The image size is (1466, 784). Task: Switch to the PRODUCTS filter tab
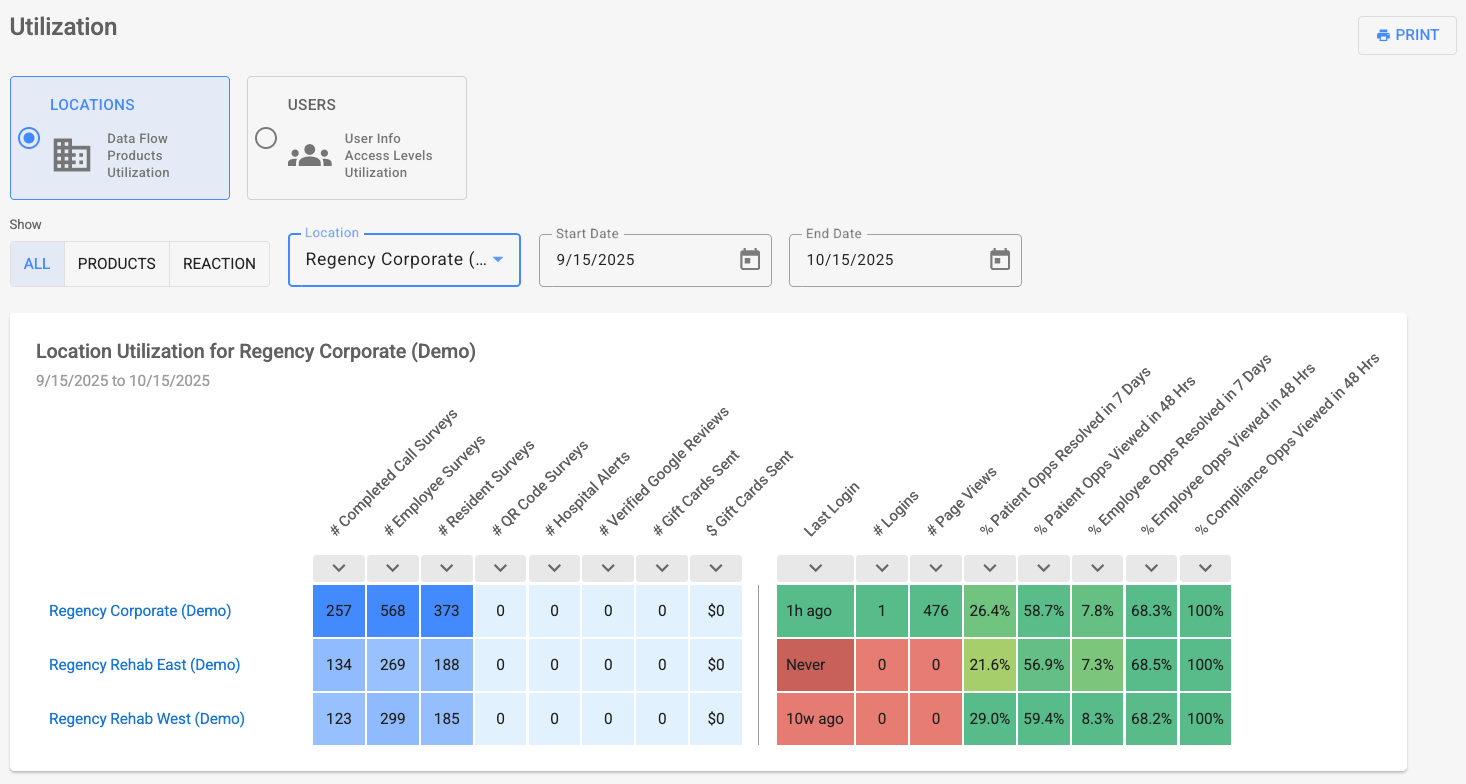pos(117,264)
